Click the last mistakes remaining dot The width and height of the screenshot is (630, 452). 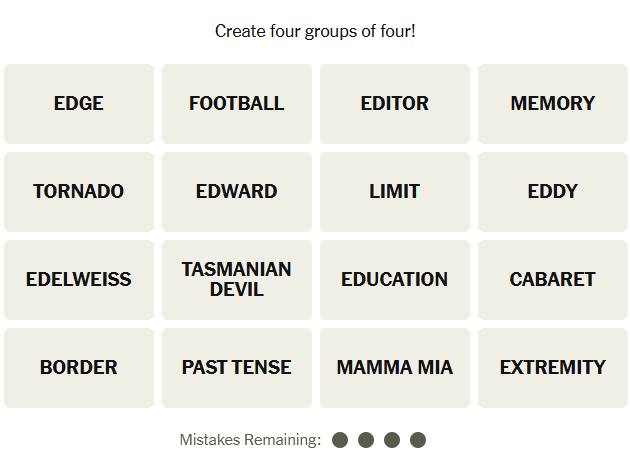point(418,440)
